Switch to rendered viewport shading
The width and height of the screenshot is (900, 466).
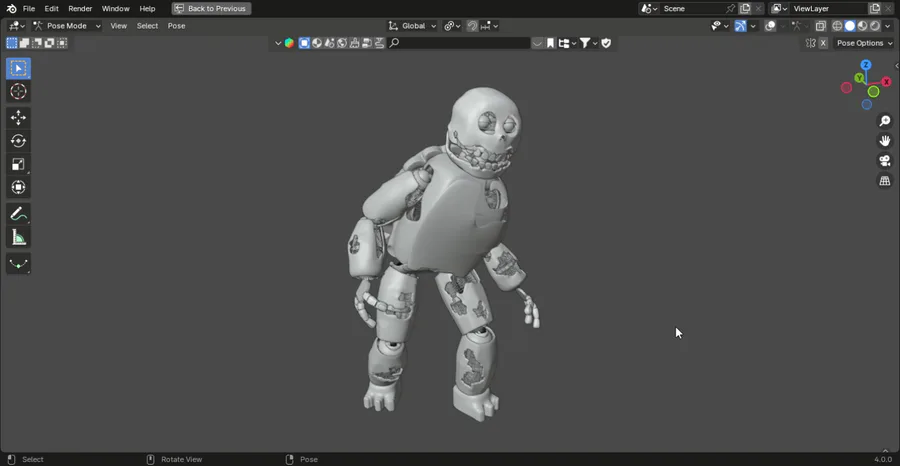pos(875,26)
